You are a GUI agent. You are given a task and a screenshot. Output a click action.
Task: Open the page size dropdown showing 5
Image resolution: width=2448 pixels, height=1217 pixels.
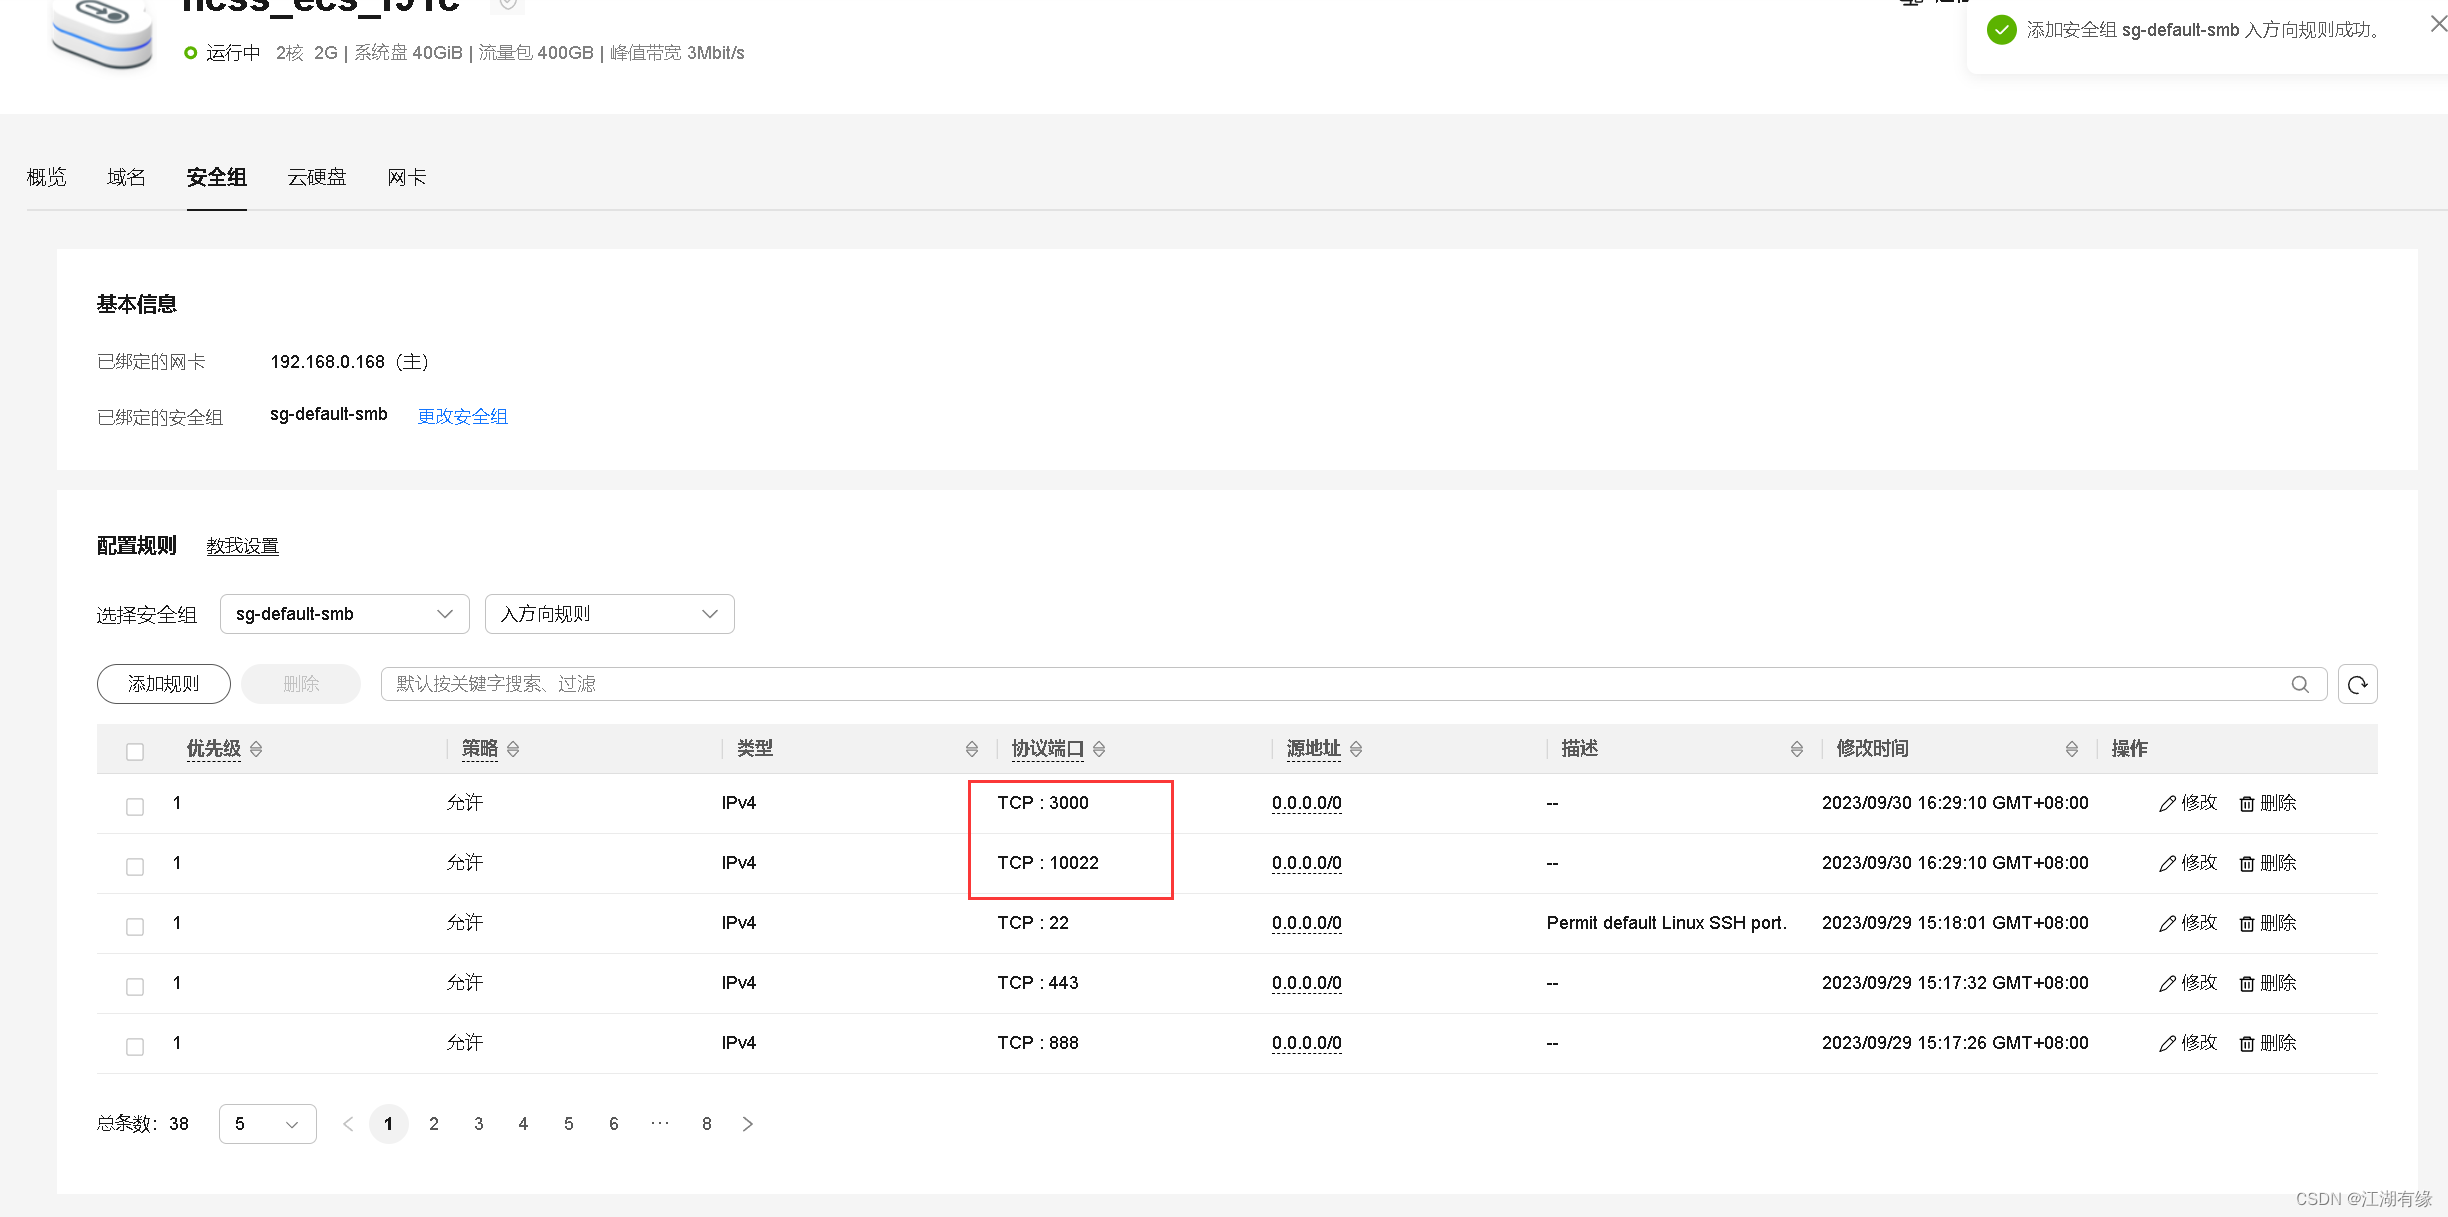coord(267,1124)
